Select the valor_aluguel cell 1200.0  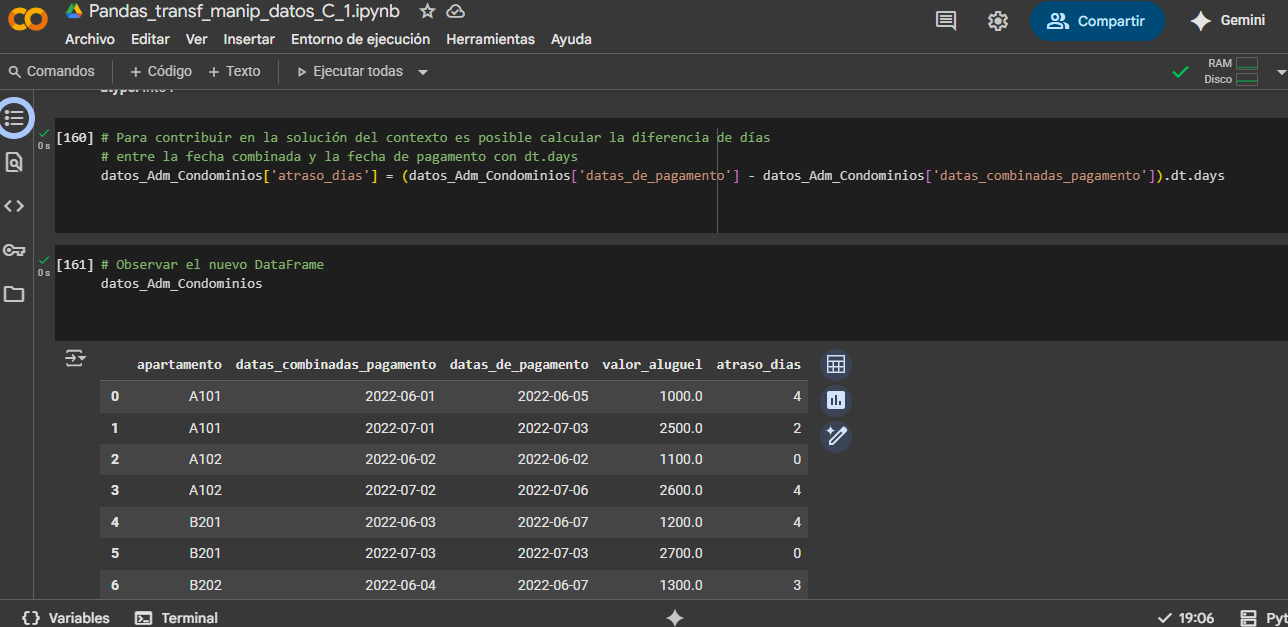click(x=681, y=522)
